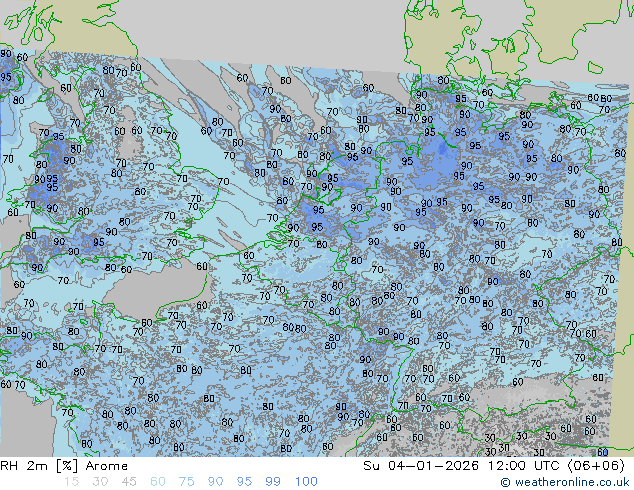The height and width of the screenshot is (490, 634).
Task: Pick legend value 75 in the bottom color scale
Action: (186, 482)
